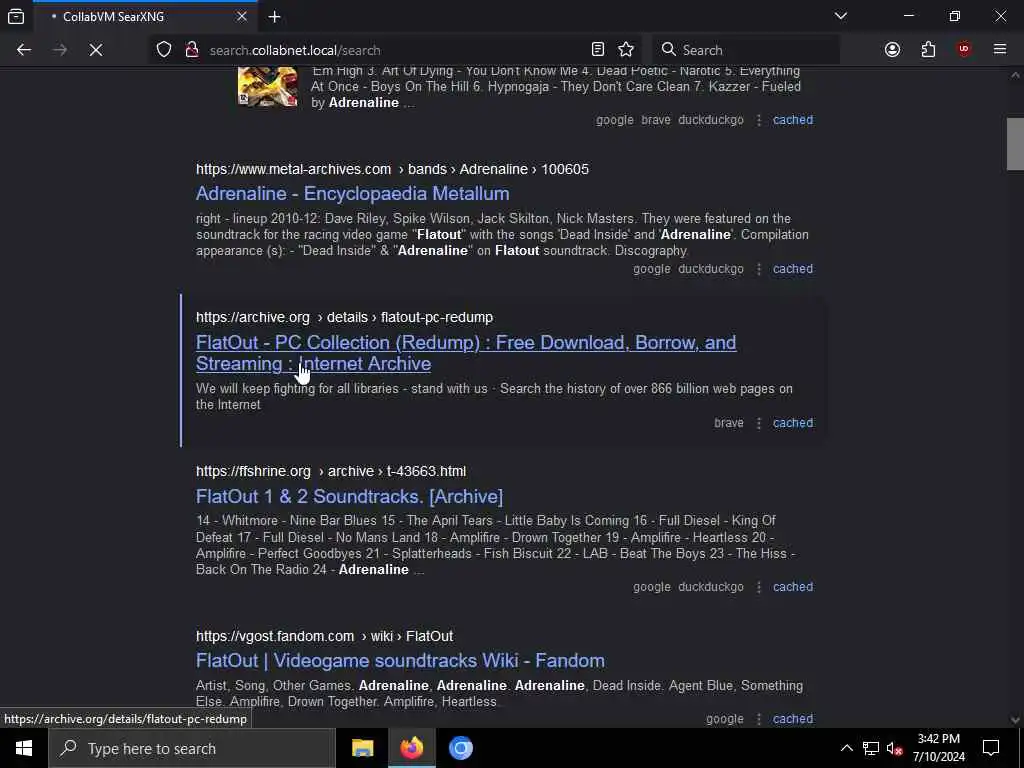
Task: Click the scrollbar up arrow
Action: (x=1015, y=75)
